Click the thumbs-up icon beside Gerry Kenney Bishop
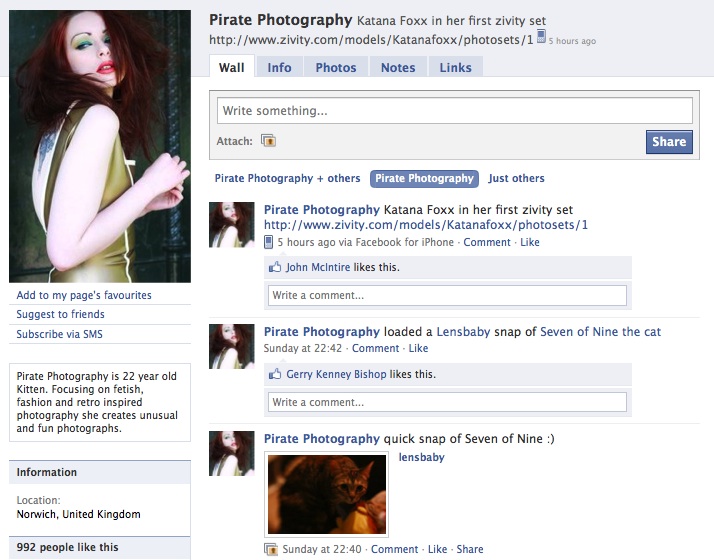The height and width of the screenshot is (560, 714). [x=275, y=374]
